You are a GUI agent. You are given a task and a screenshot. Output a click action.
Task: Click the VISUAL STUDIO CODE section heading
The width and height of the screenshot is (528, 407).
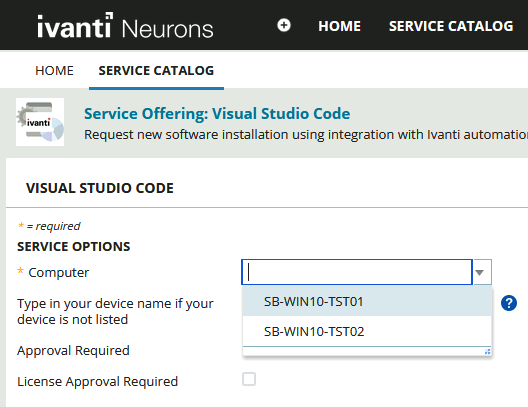click(100, 188)
